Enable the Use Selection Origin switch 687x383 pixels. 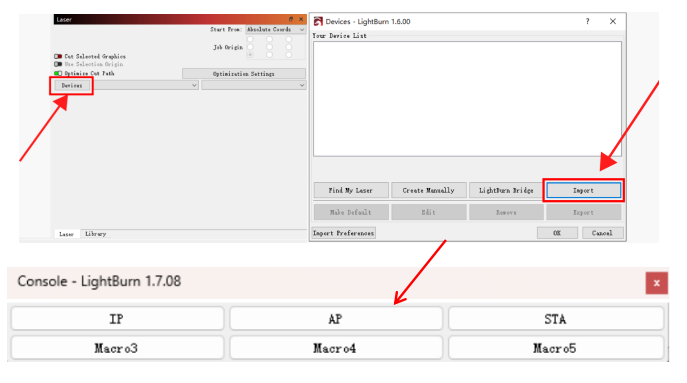[x=58, y=64]
